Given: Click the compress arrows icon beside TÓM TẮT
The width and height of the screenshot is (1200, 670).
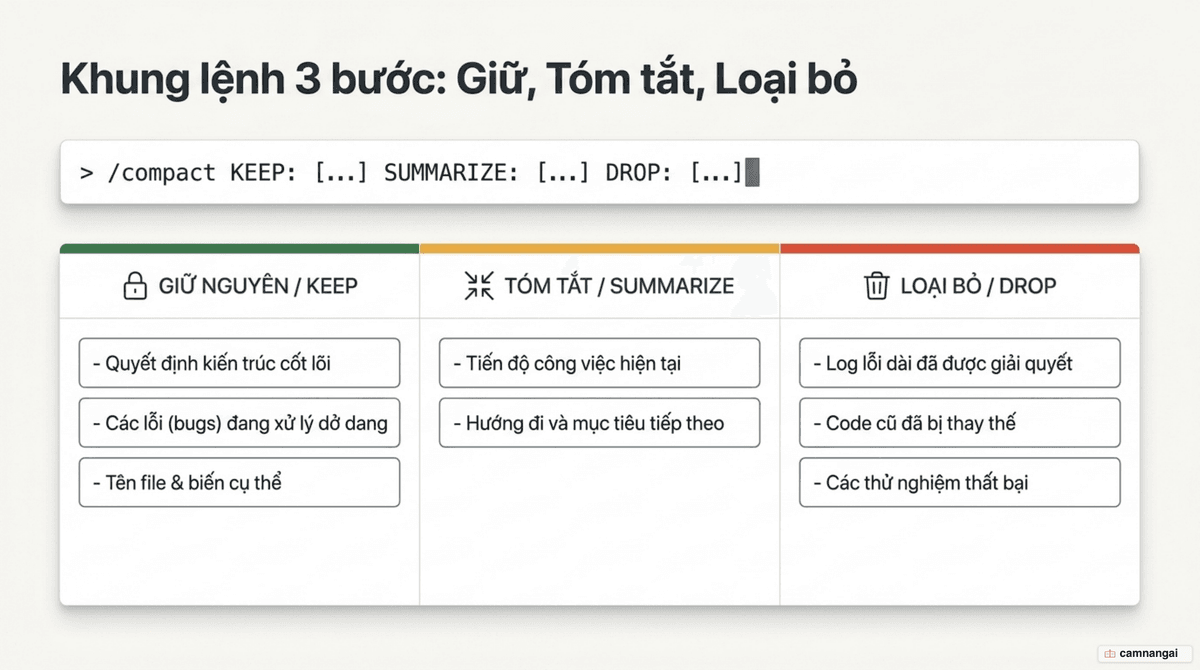Looking at the screenshot, I should (x=479, y=286).
